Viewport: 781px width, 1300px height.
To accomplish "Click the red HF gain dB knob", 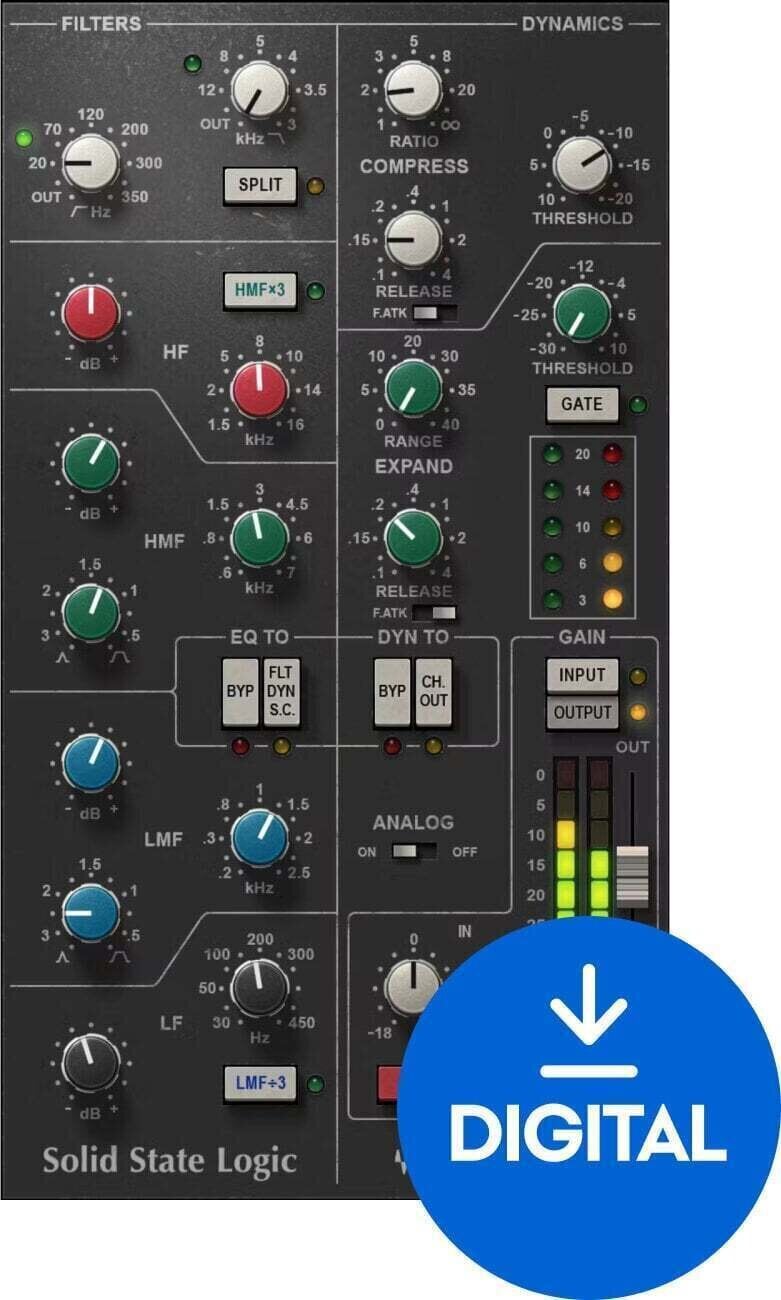I will coord(91,311).
